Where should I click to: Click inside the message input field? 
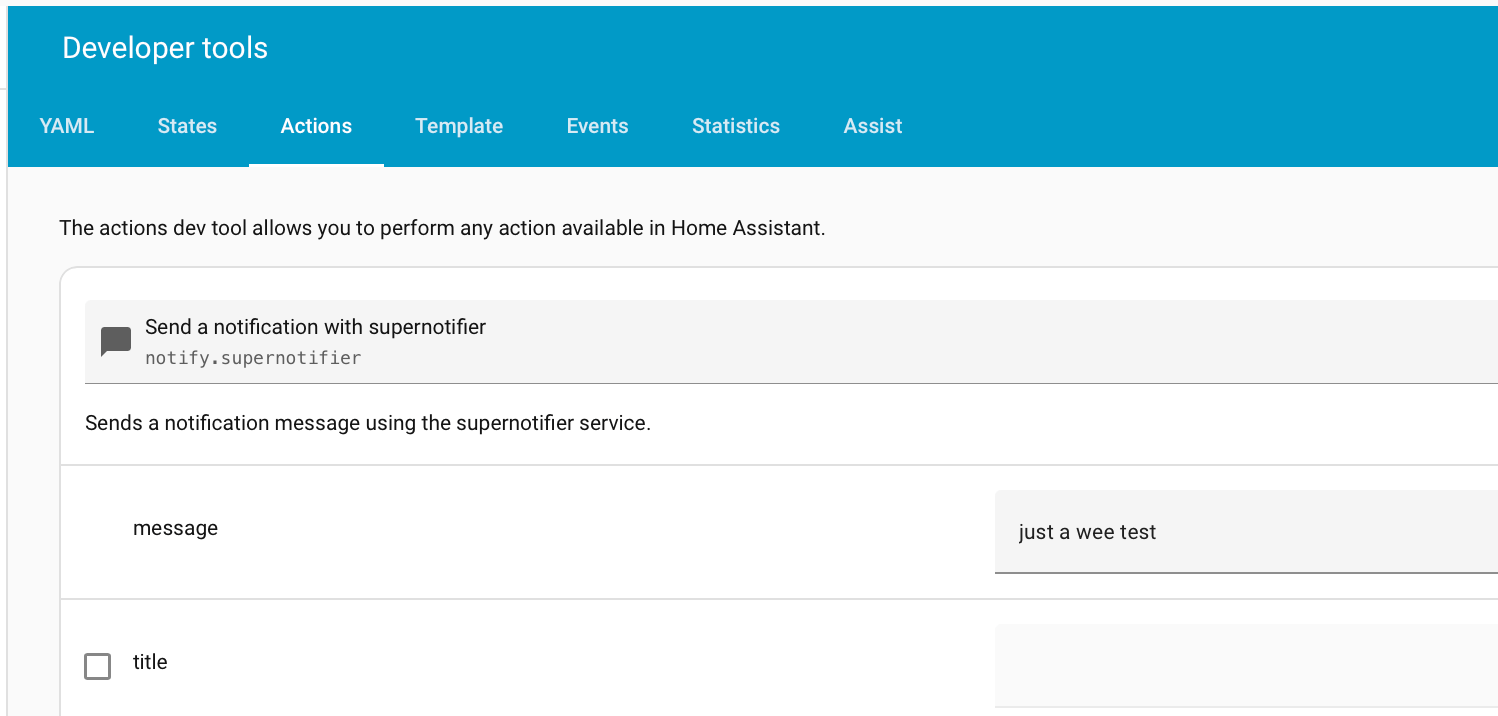[1200, 533]
